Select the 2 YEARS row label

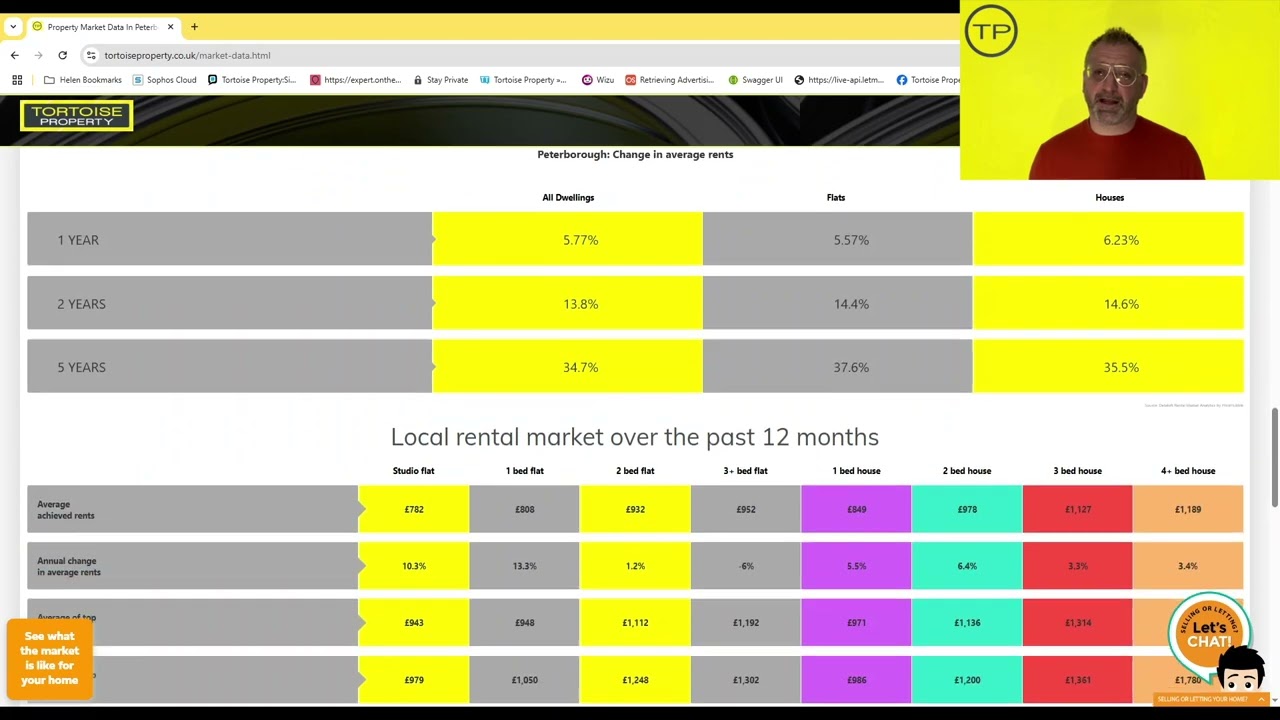pyautogui.click(x=81, y=304)
